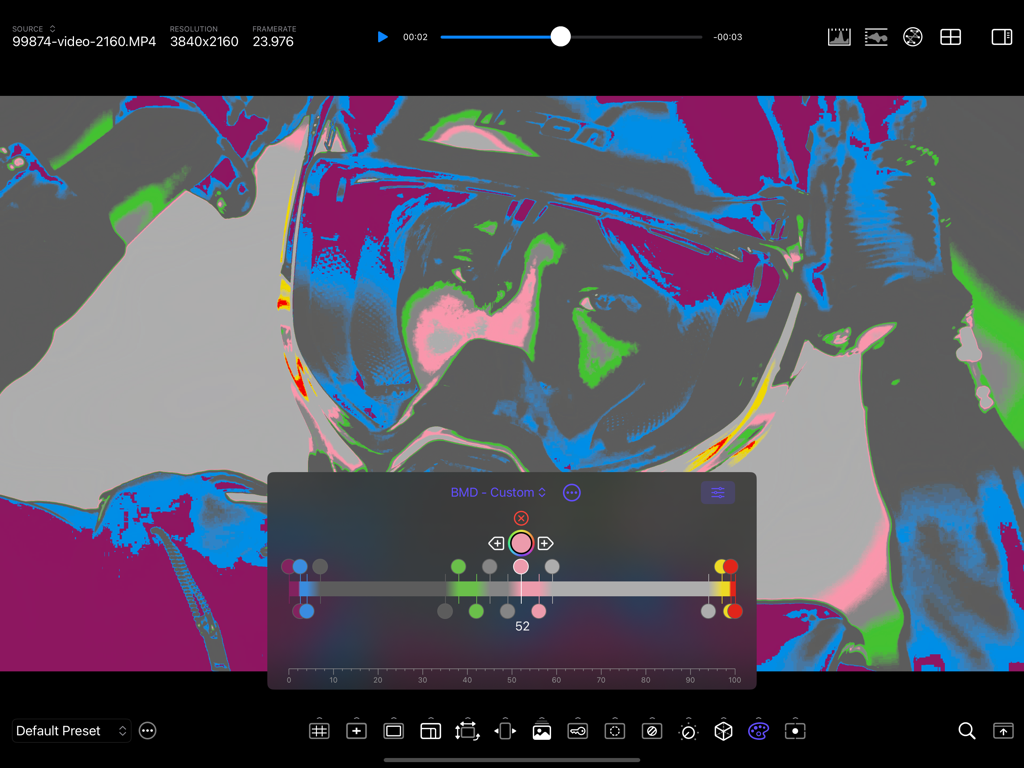The width and height of the screenshot is (1024, 768).
Task: Toggle the disable overlays icon
Action: click(652, 731)
